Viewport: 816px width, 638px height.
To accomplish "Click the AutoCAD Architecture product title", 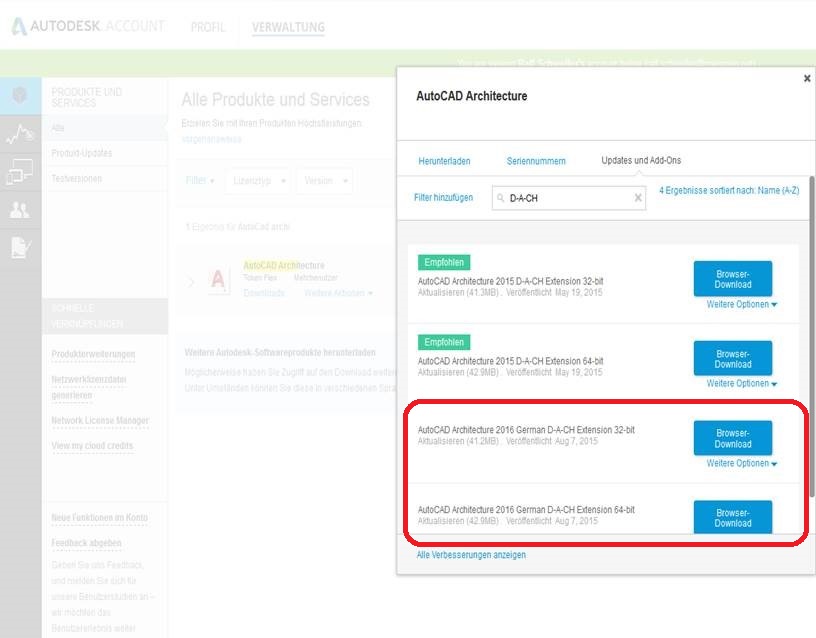I will click(284, 265).
